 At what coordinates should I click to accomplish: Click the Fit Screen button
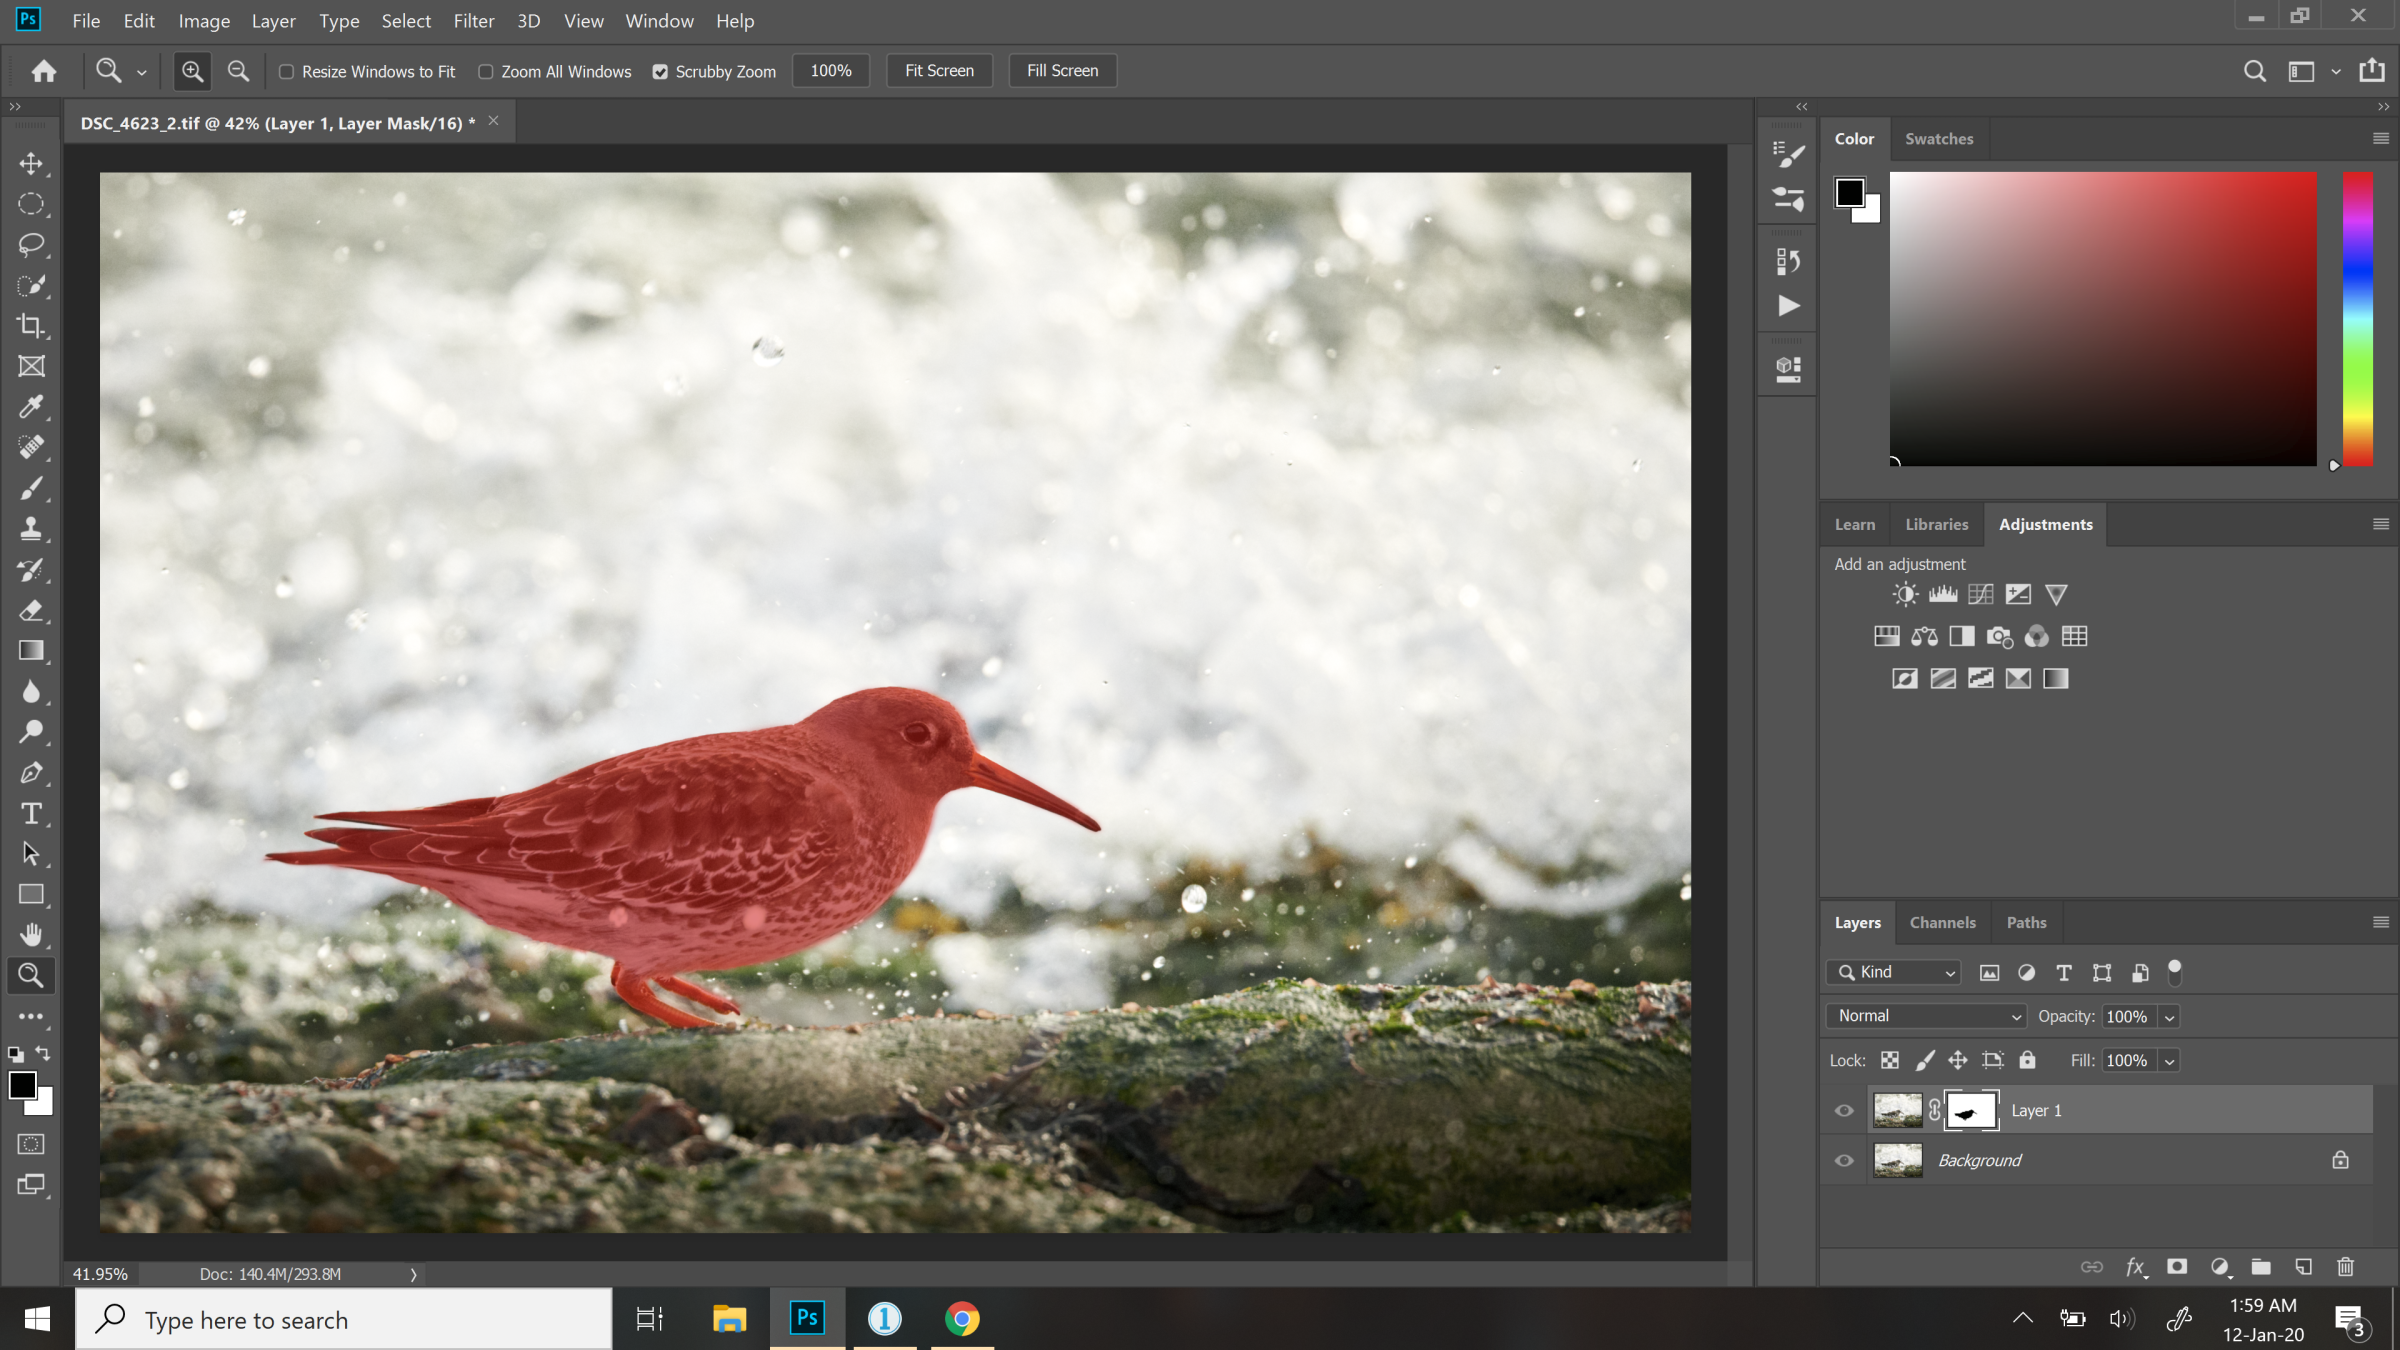939,71
